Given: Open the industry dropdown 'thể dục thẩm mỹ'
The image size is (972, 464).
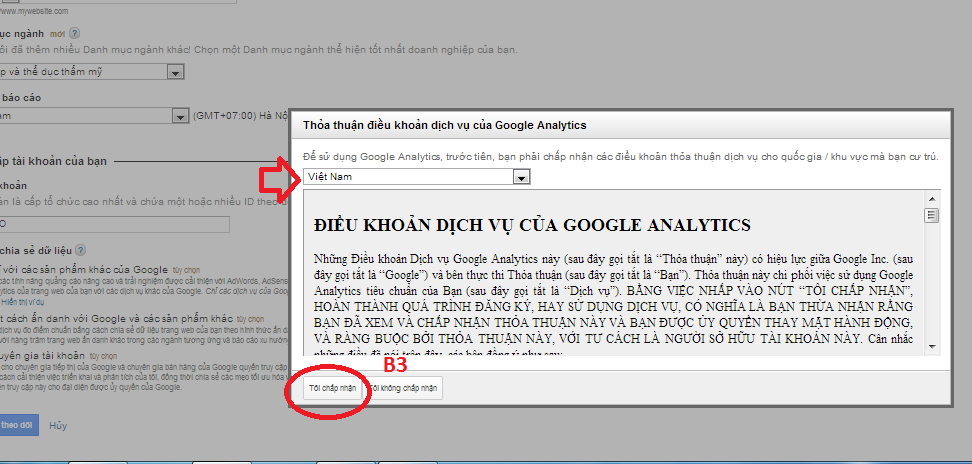Looking at the screenshot, I should point(92,72).
